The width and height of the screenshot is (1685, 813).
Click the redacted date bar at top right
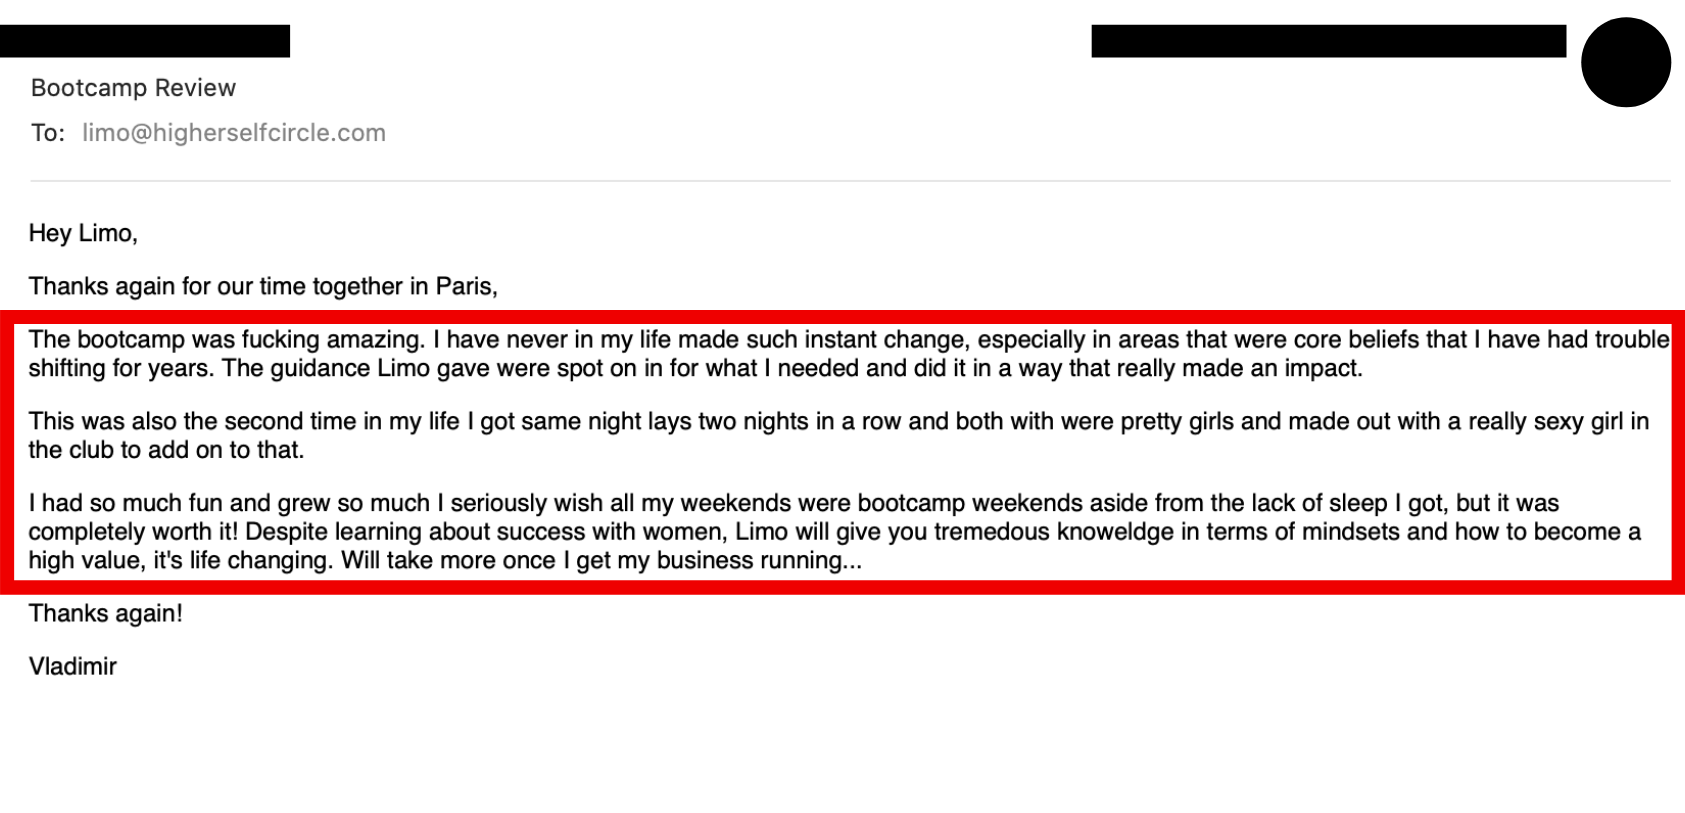(1328, 41)
